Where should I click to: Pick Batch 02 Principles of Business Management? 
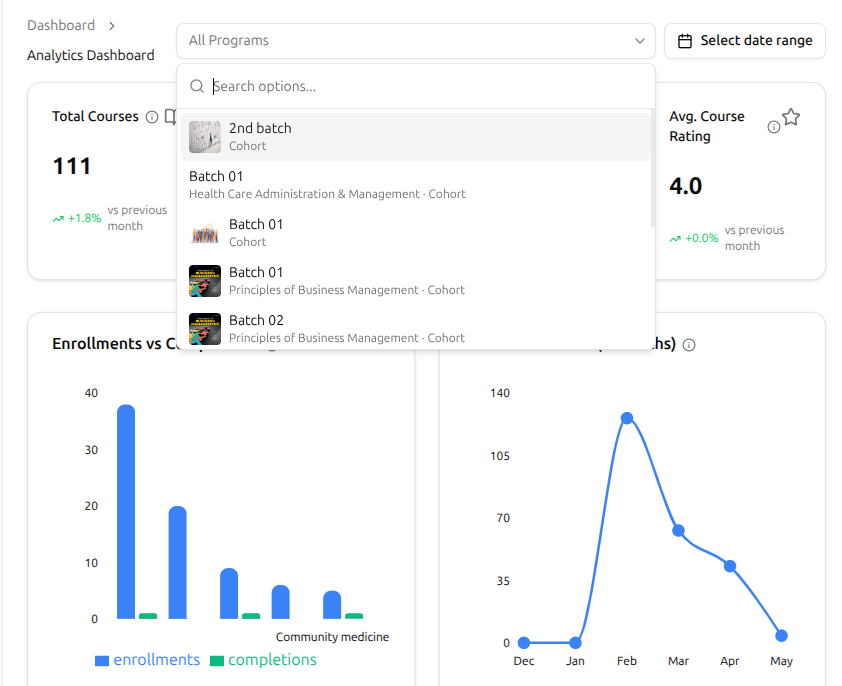pos(416,328)
